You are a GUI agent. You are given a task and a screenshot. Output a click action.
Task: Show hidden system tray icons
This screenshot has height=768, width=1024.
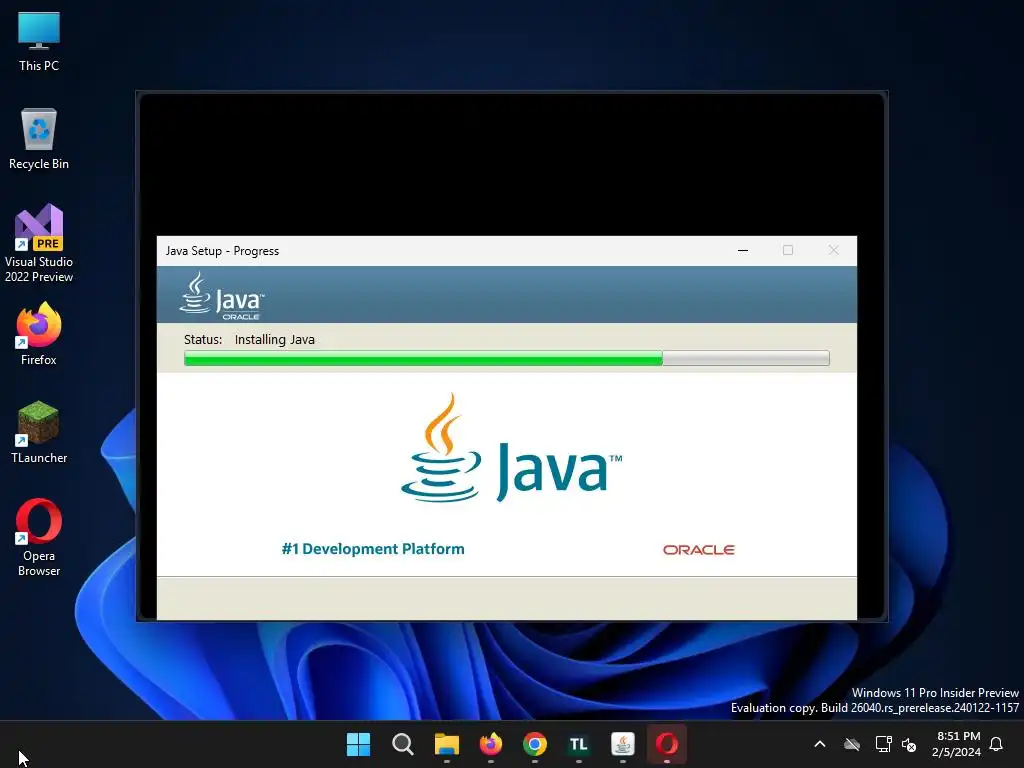[x=820, y=744]
